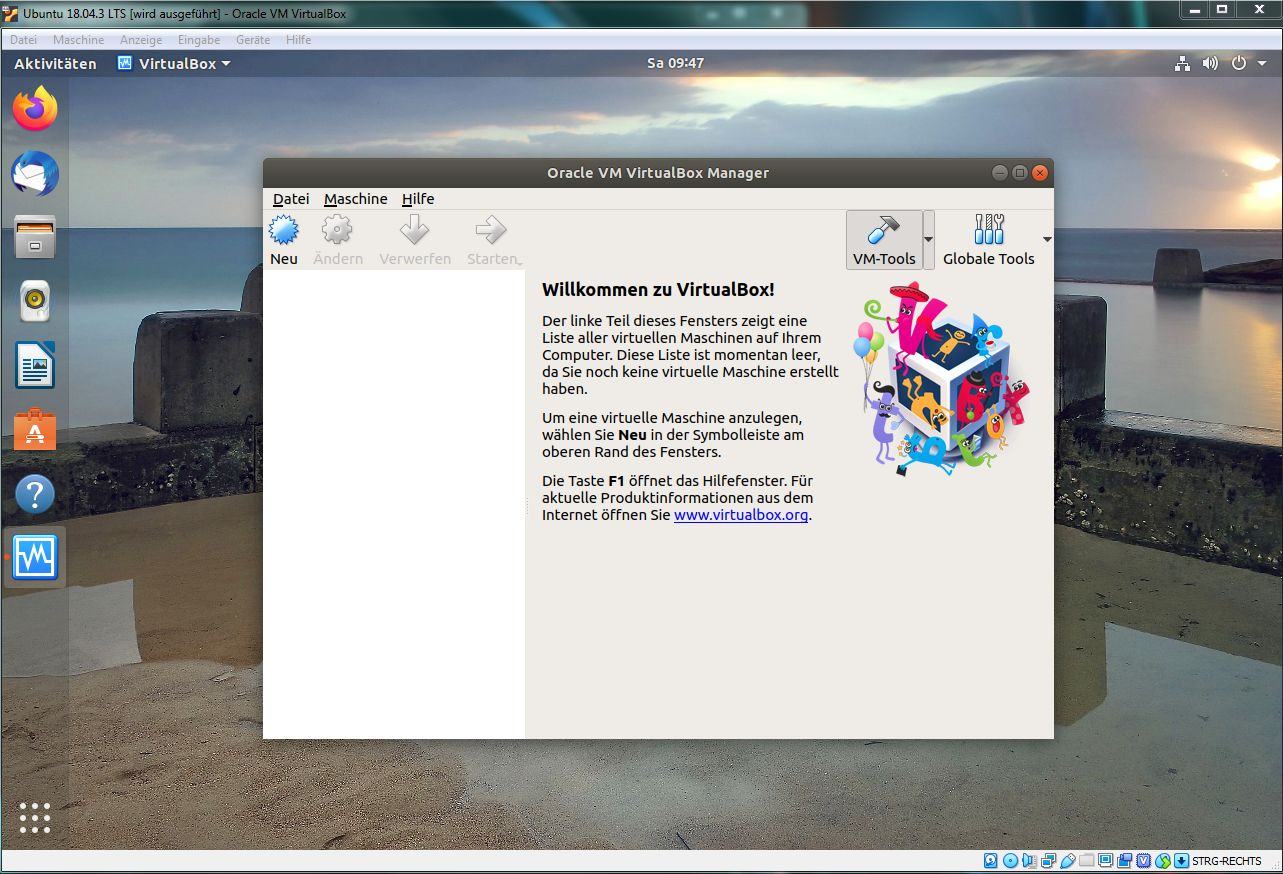Close the VirtualBox Manager window
The height and width of the screenshot is (874, 1283).
pyautogui.click(x=1040, y=173)
